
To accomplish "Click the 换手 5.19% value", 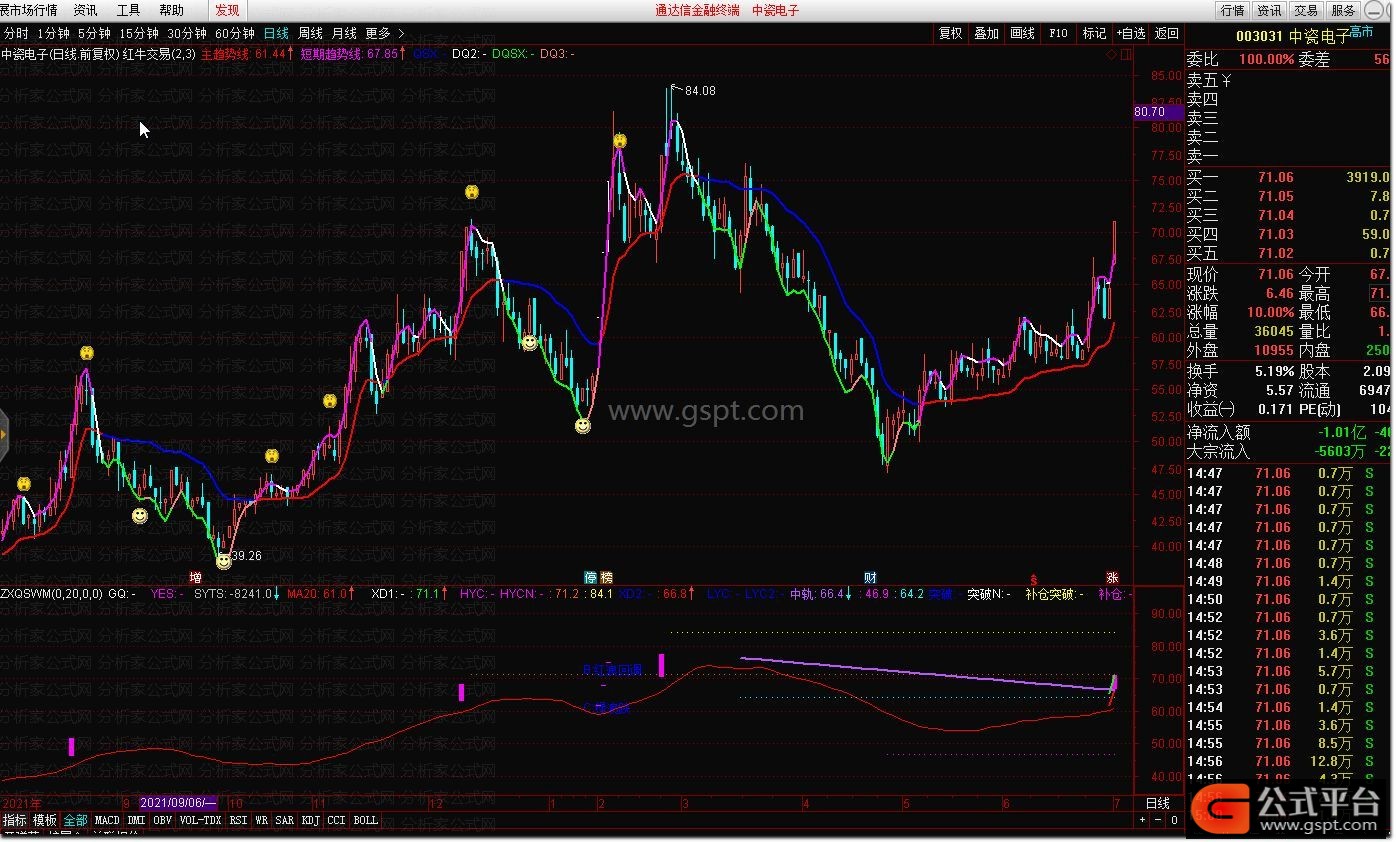I will (x=1274, y=371).
